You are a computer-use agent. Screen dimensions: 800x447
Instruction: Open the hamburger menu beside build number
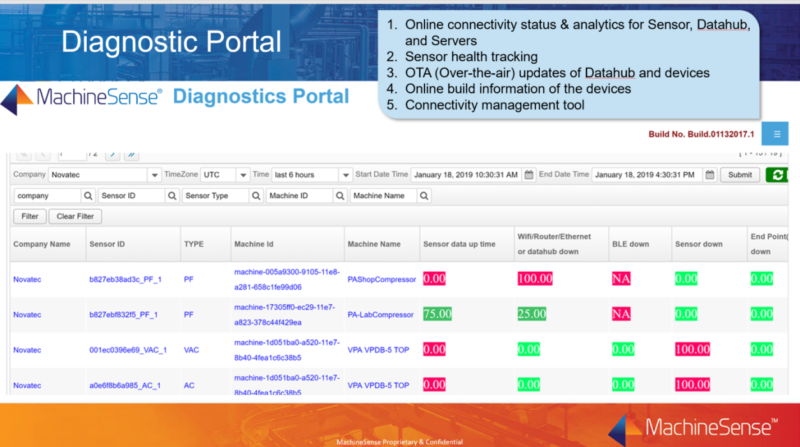(775, 134)
